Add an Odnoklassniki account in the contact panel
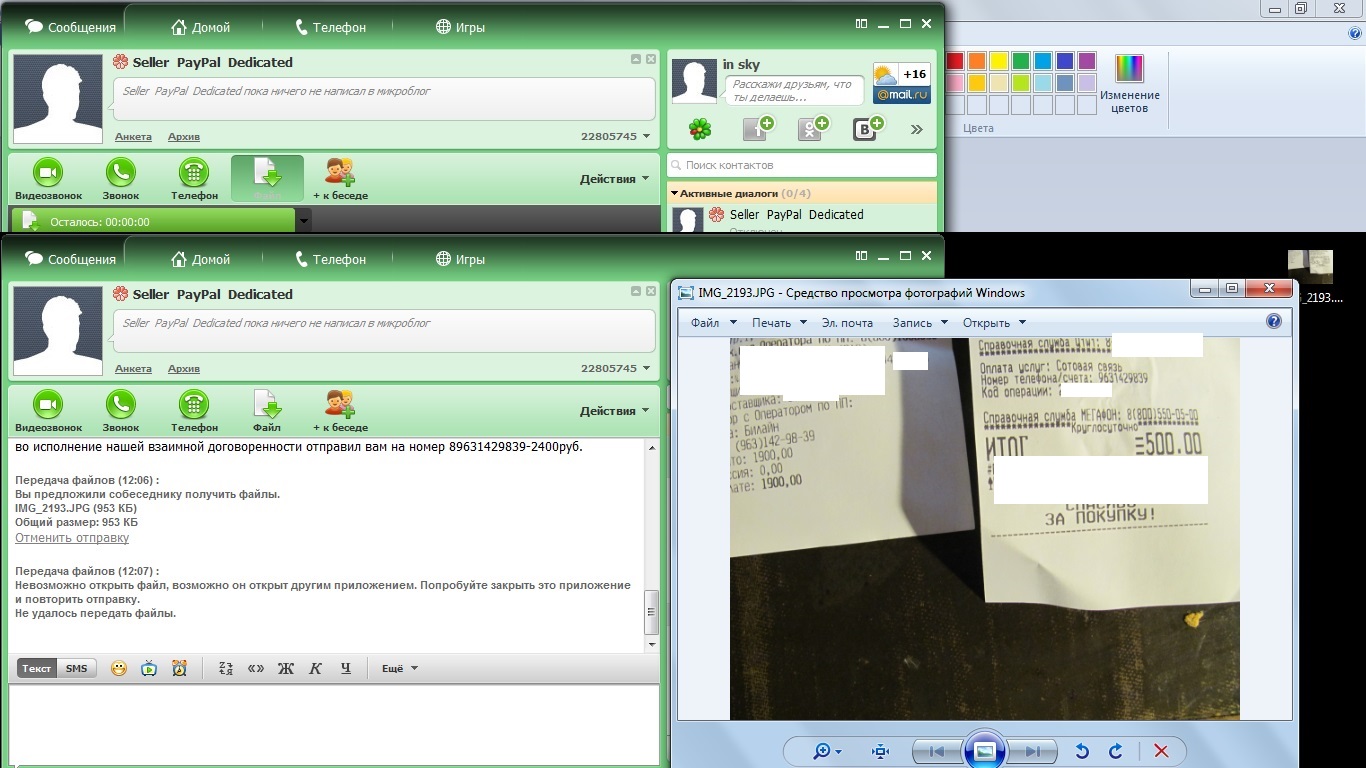The height and width of the screenshot is (768, 1366). pos(813,129)
